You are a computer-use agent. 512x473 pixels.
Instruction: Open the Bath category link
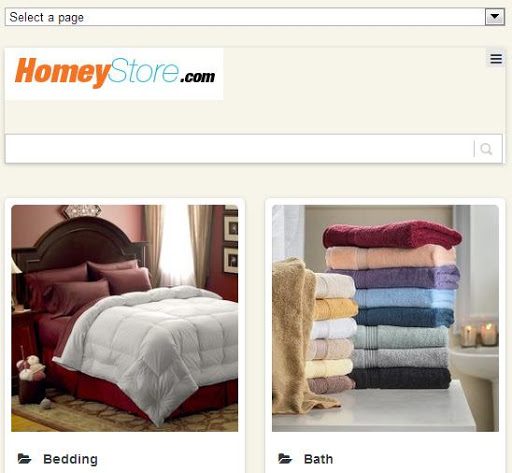[x=318, y=459]
